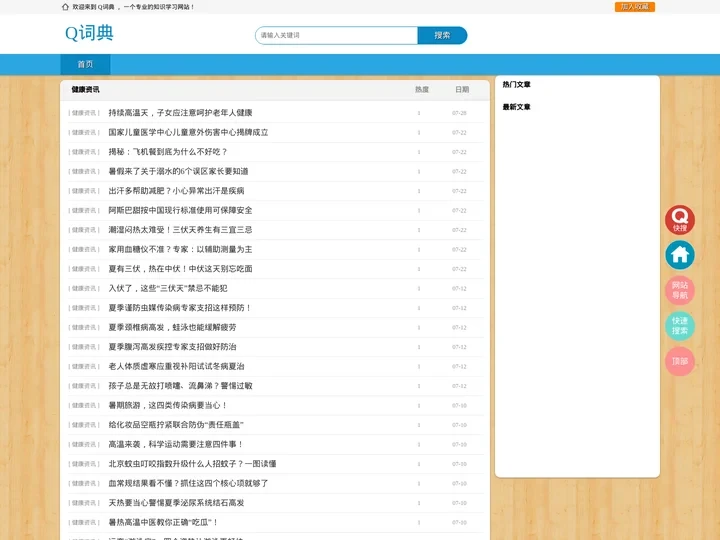Click the 日期 column header
This screenshot has width=720, height=540.
(x=462, y=90)
